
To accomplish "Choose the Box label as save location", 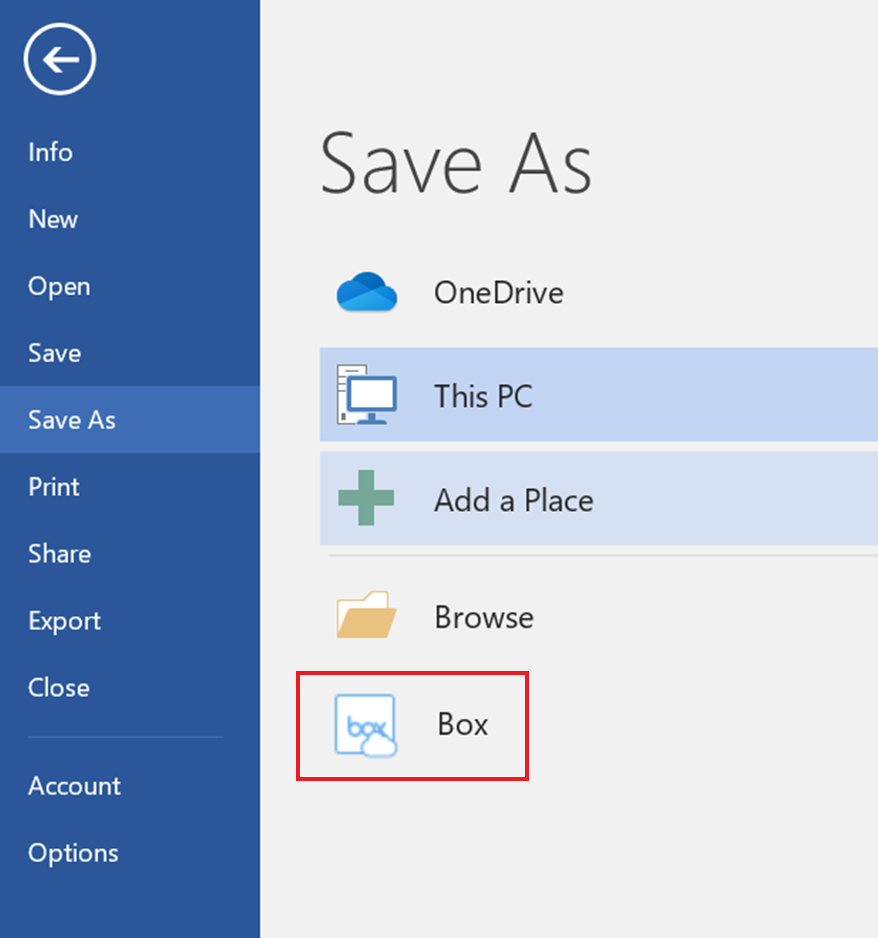I will tap(463, 724).
